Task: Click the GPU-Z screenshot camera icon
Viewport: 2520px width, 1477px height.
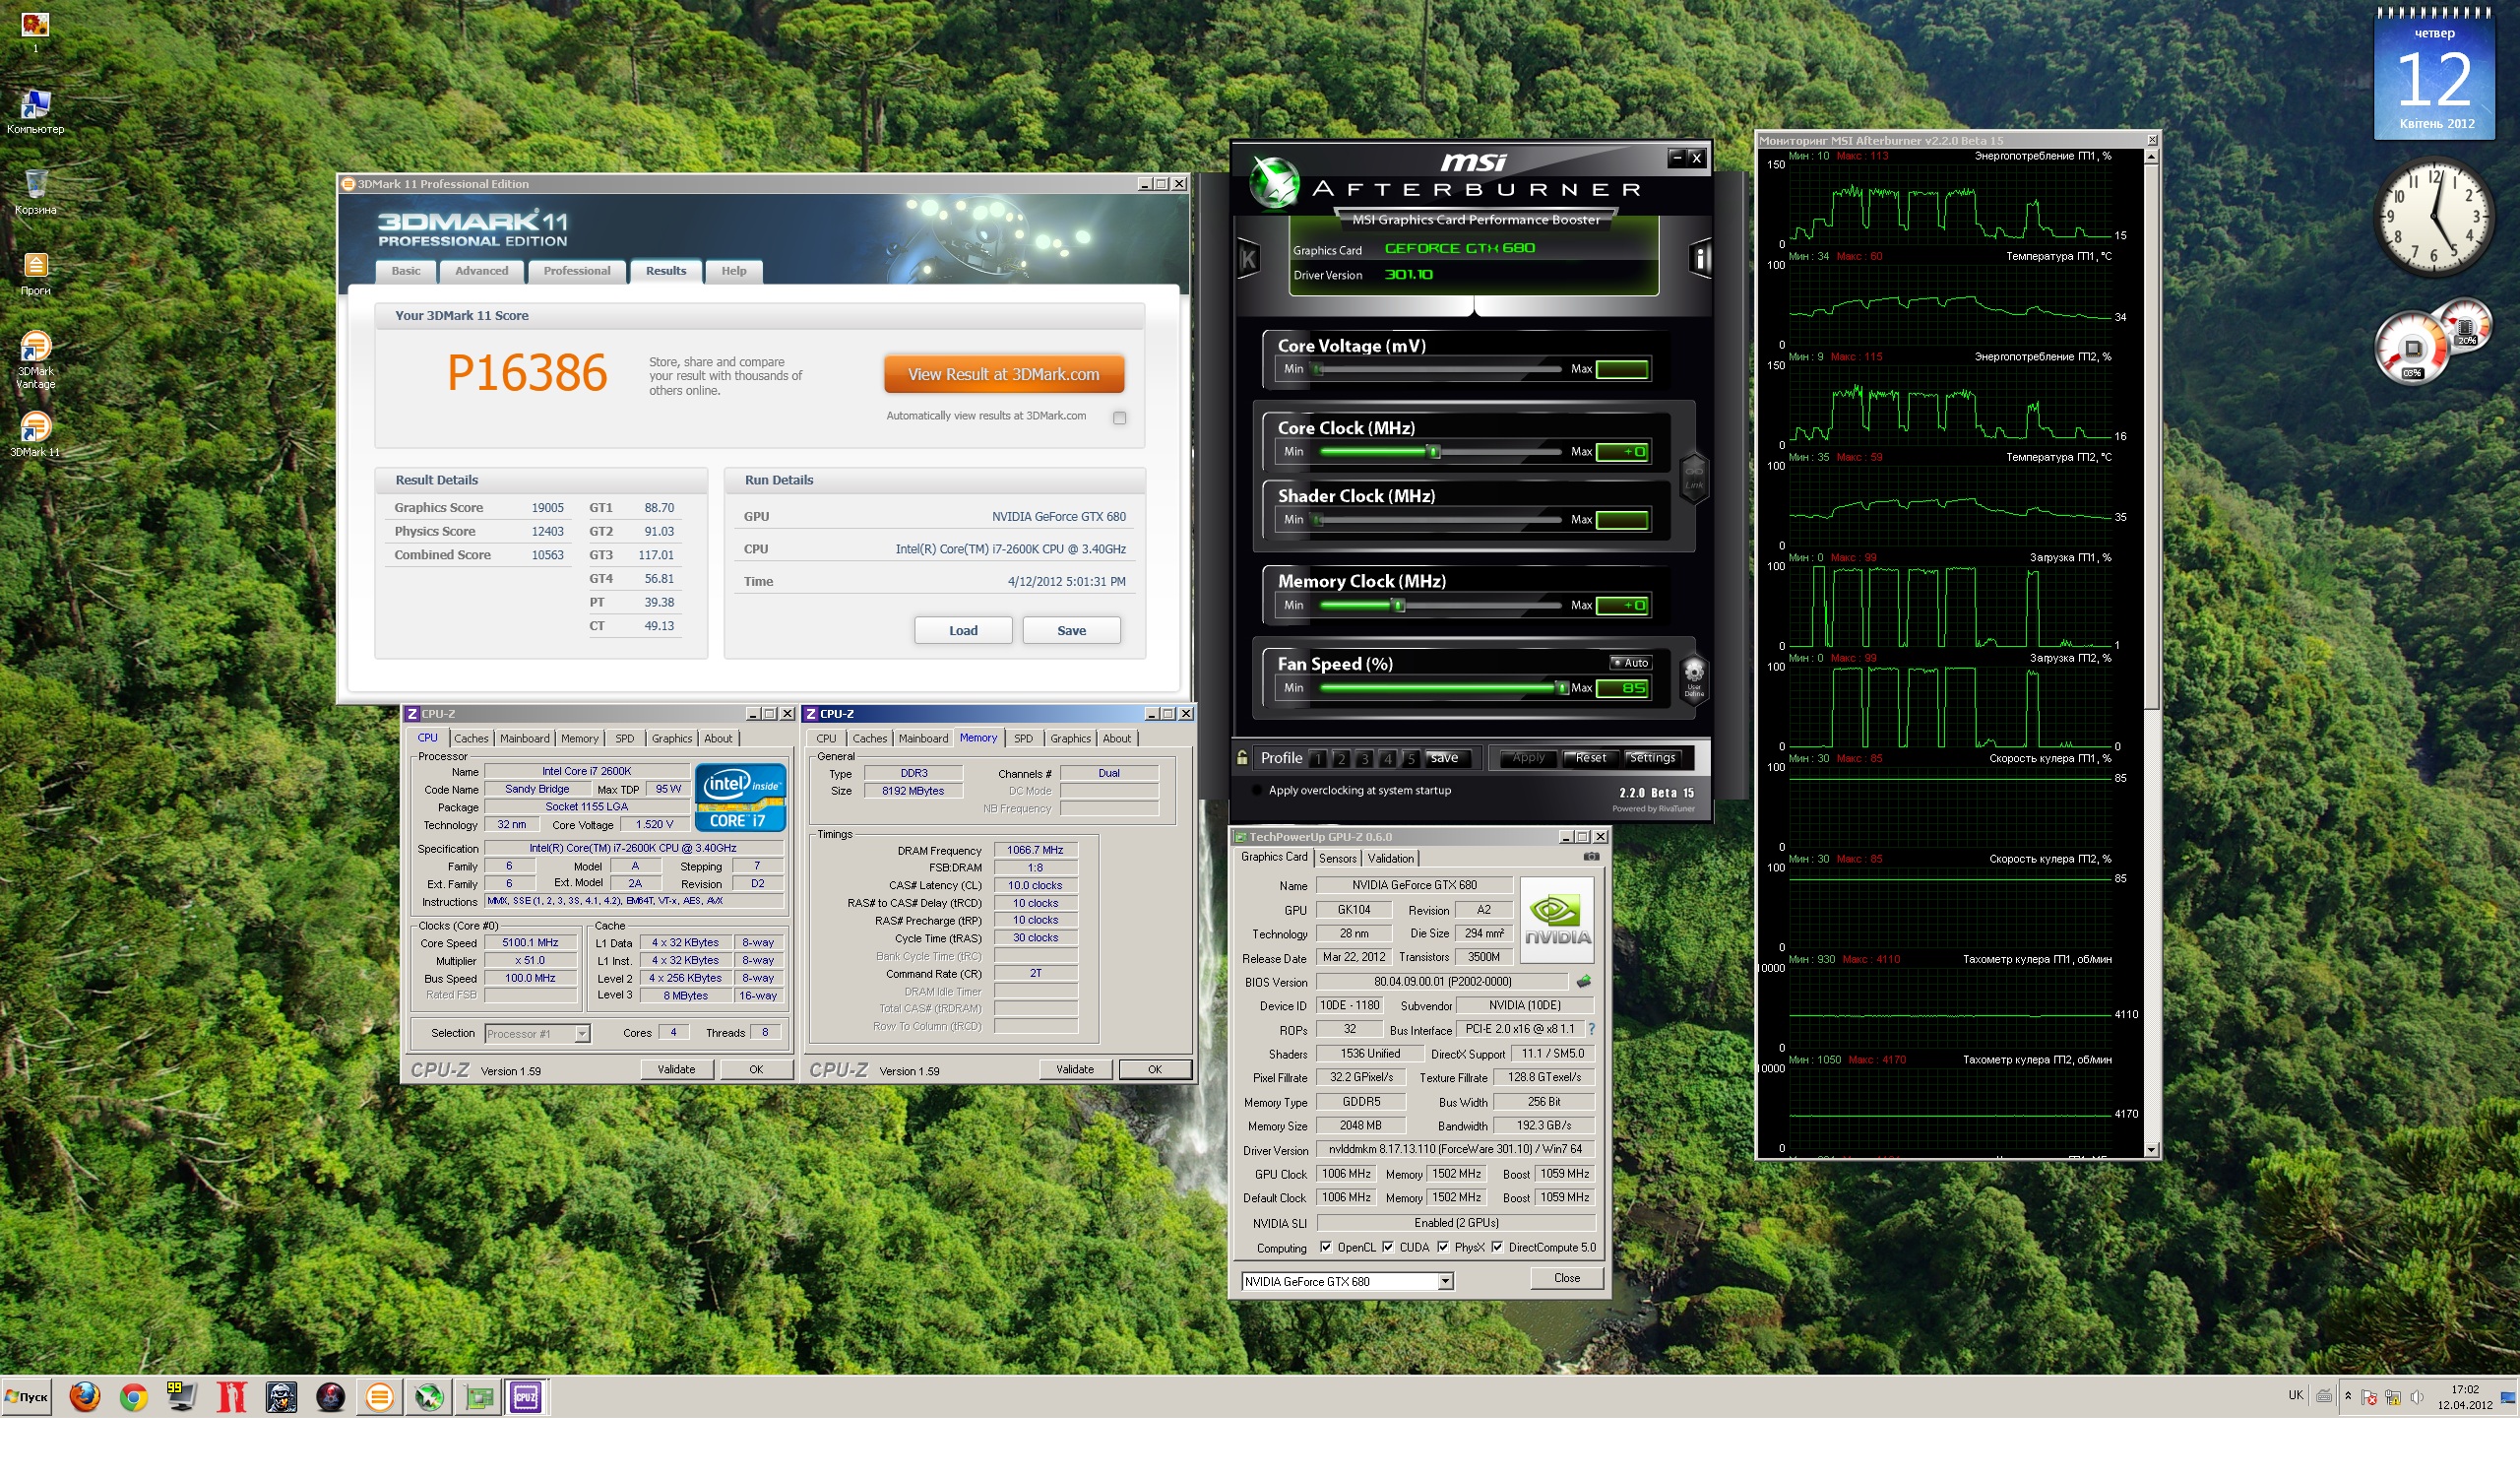Action: coord(1591,857)
